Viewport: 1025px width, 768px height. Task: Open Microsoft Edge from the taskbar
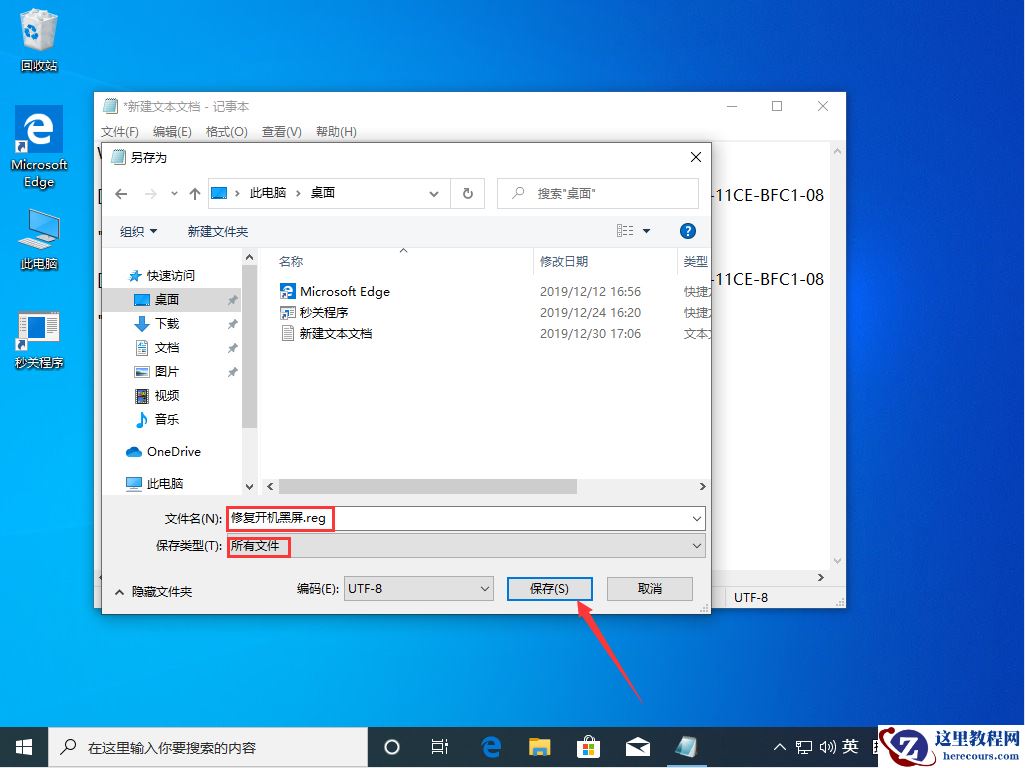coord(490,746)
